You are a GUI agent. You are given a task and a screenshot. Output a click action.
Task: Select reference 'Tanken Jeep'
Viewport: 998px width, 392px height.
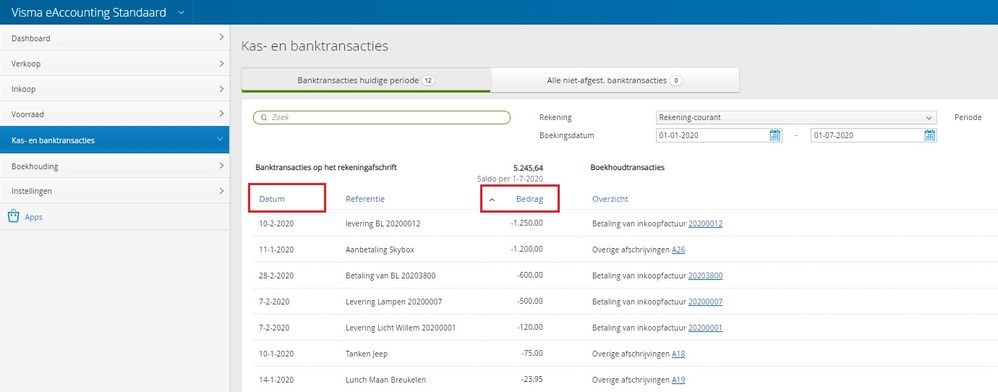click(367, 354)
